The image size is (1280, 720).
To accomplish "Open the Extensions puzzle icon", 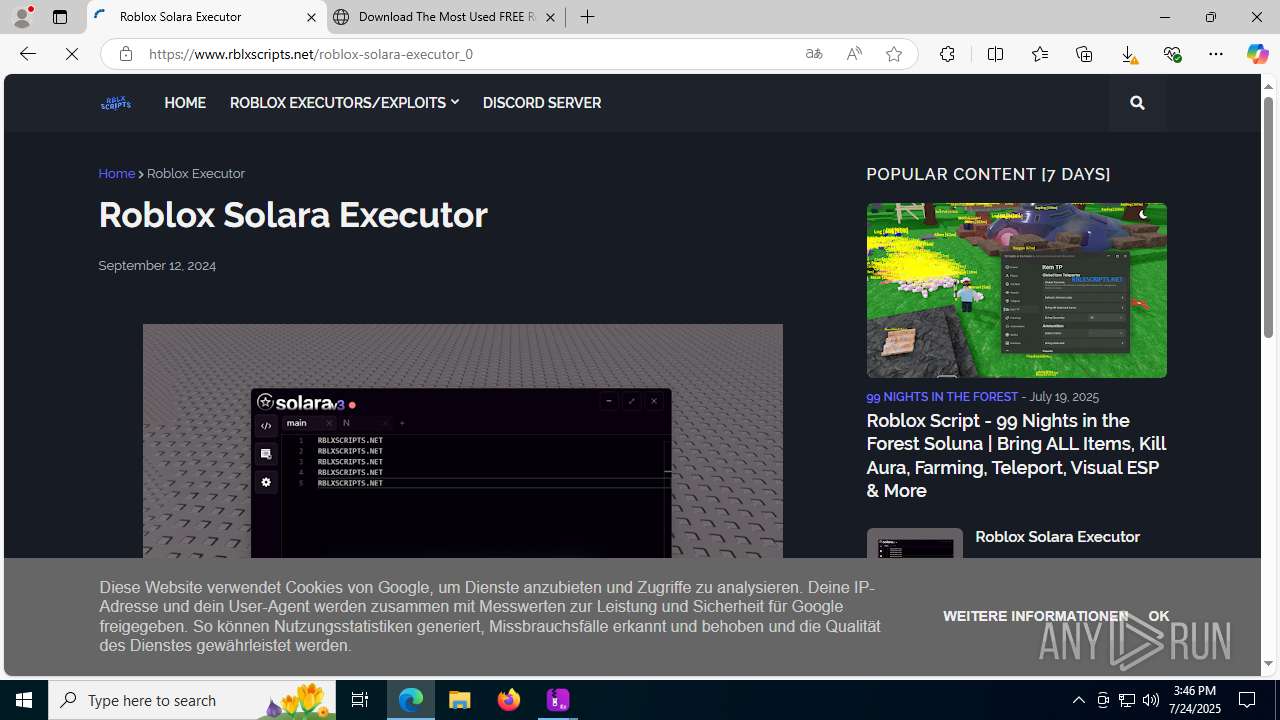I will (947, 54).
